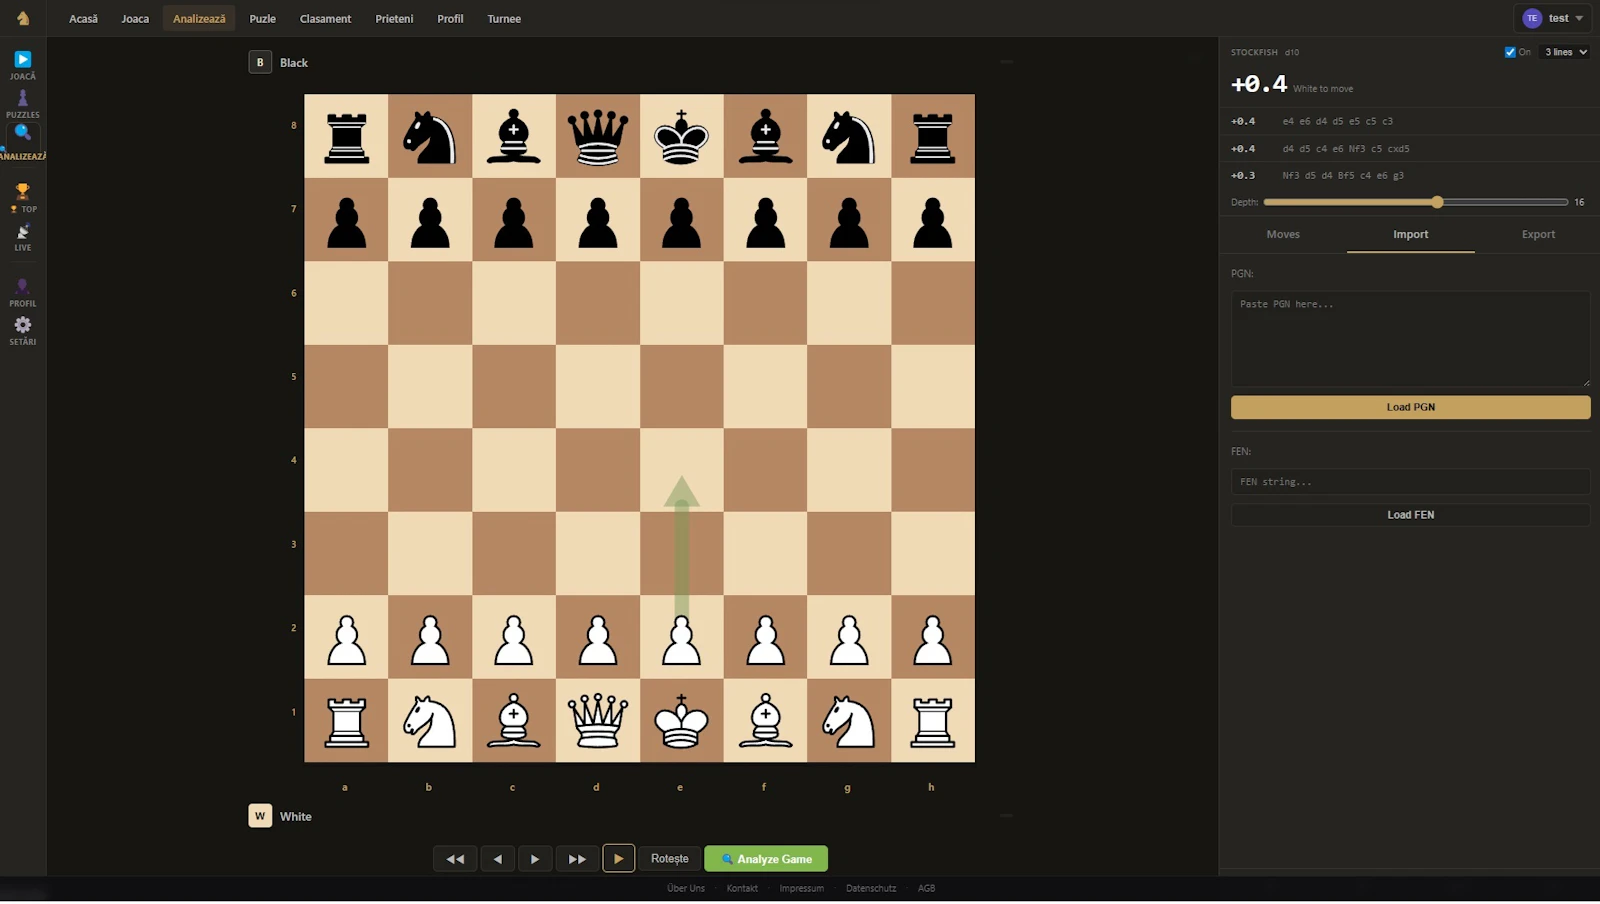Click engine line starting with e4 e6
The image size is (1600, 904).
coord(1410,121)
